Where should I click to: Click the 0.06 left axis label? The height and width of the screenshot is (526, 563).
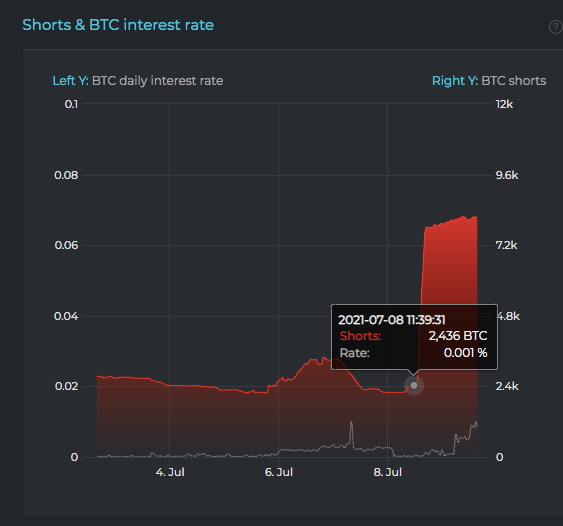pos(66,245)
